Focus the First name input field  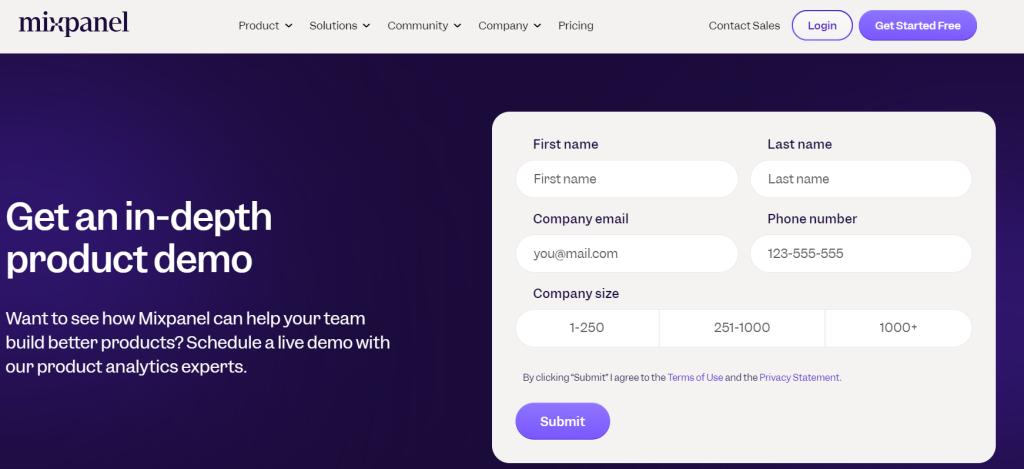click(x=626, y=179)
